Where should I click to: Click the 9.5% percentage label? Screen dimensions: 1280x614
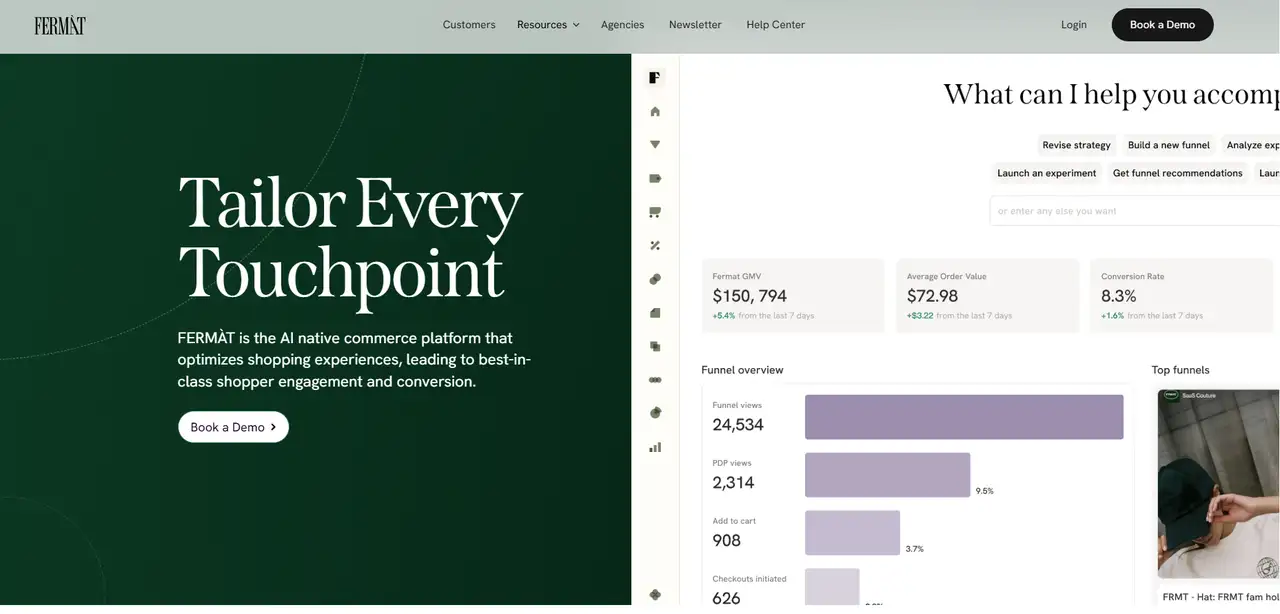point(985,491)
